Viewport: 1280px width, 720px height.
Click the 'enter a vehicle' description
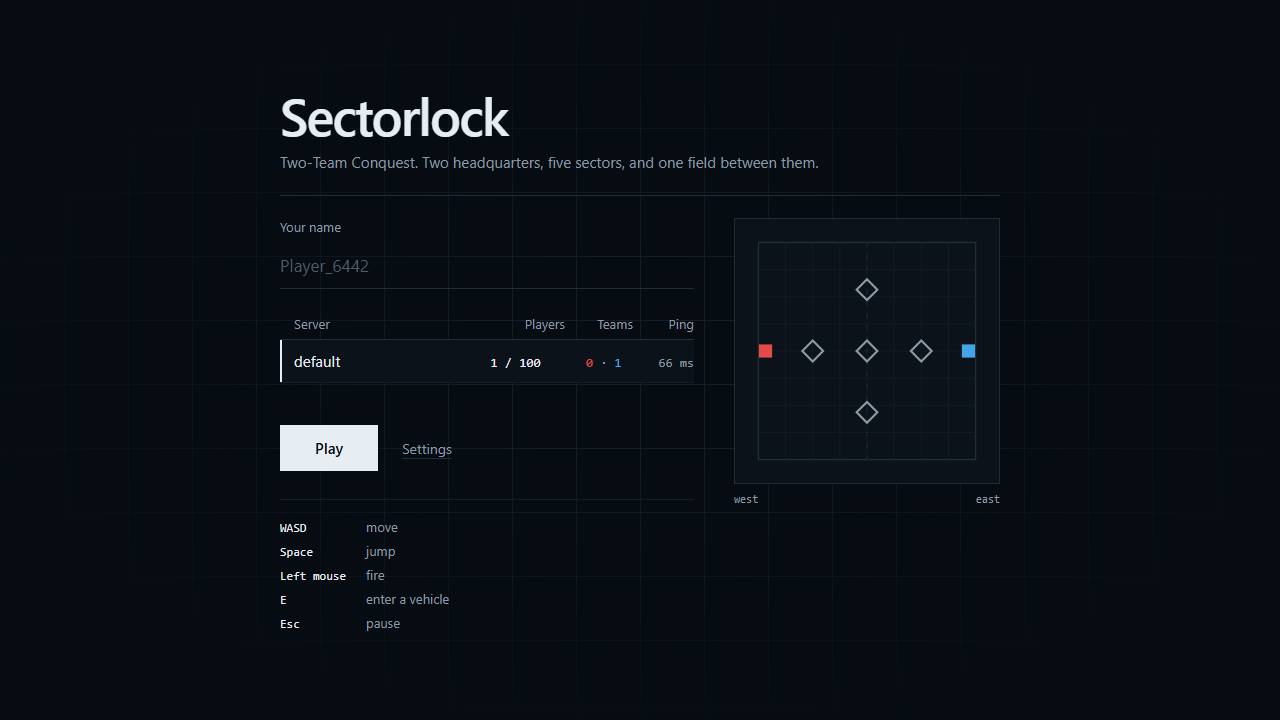pos(407,600)
